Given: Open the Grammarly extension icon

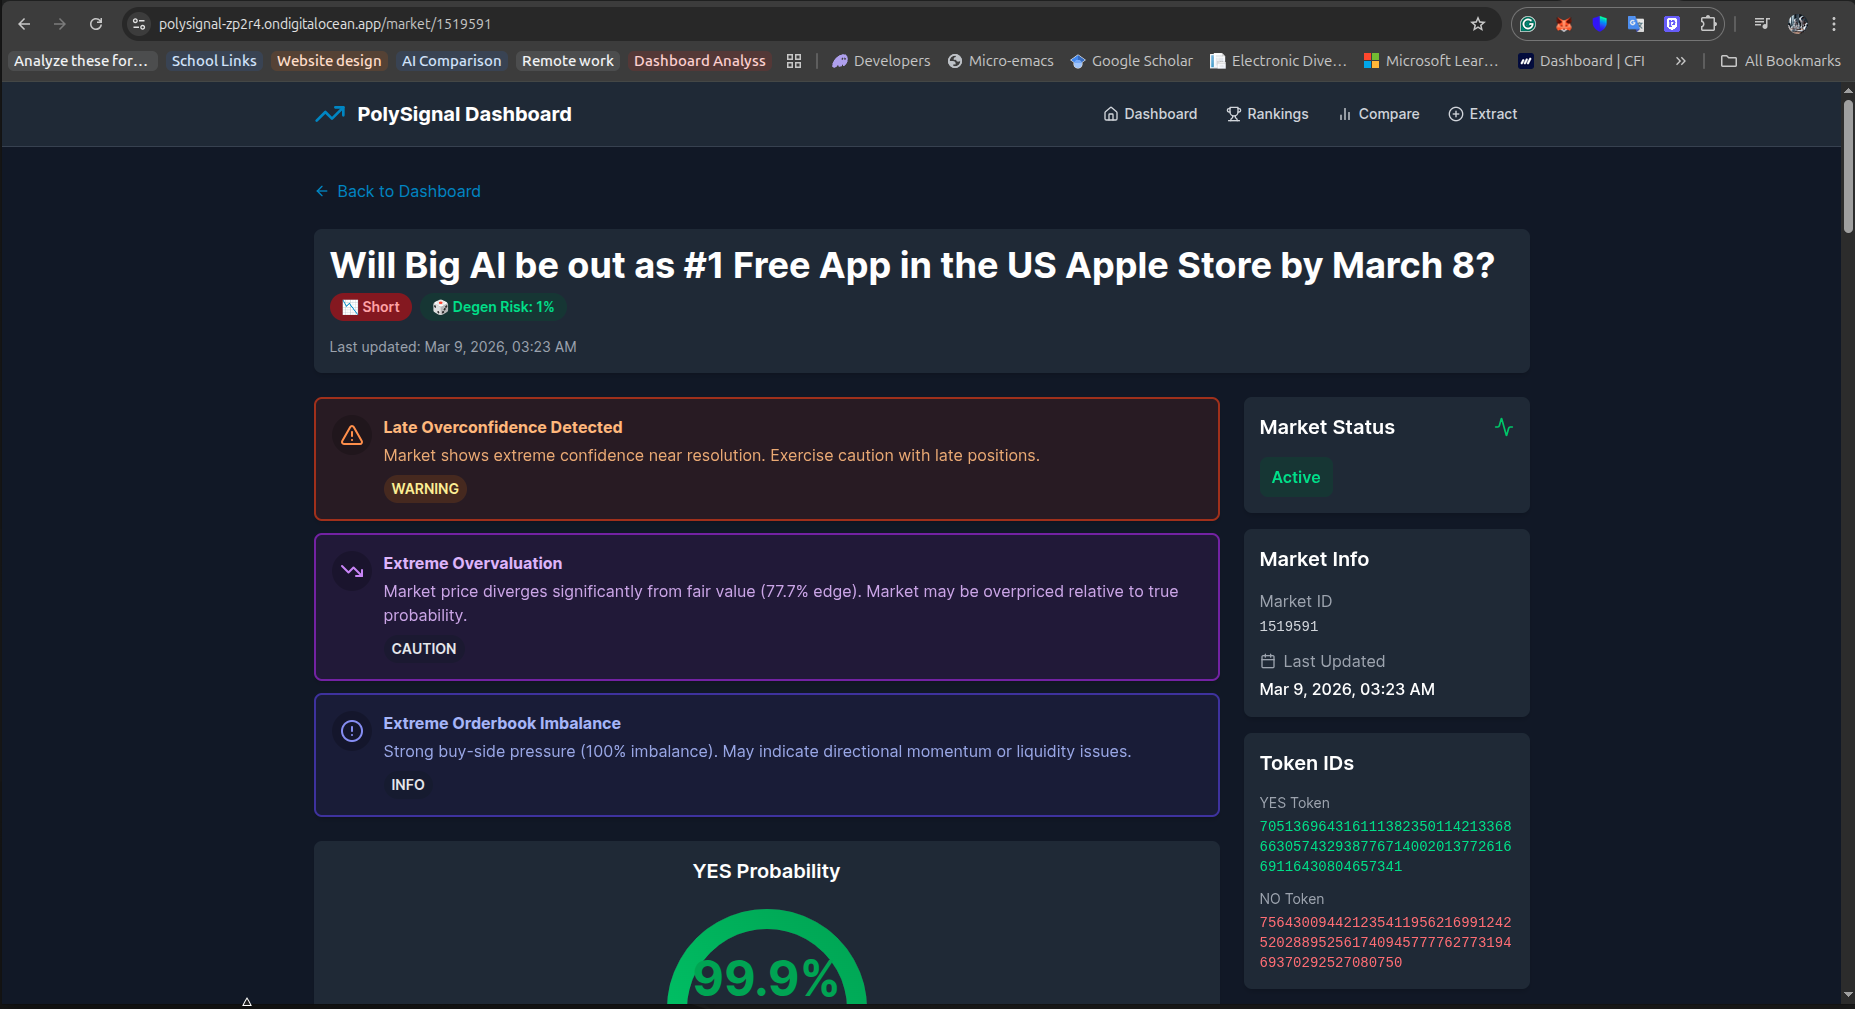Looking at the screenshot, I should coord(1528,24).
